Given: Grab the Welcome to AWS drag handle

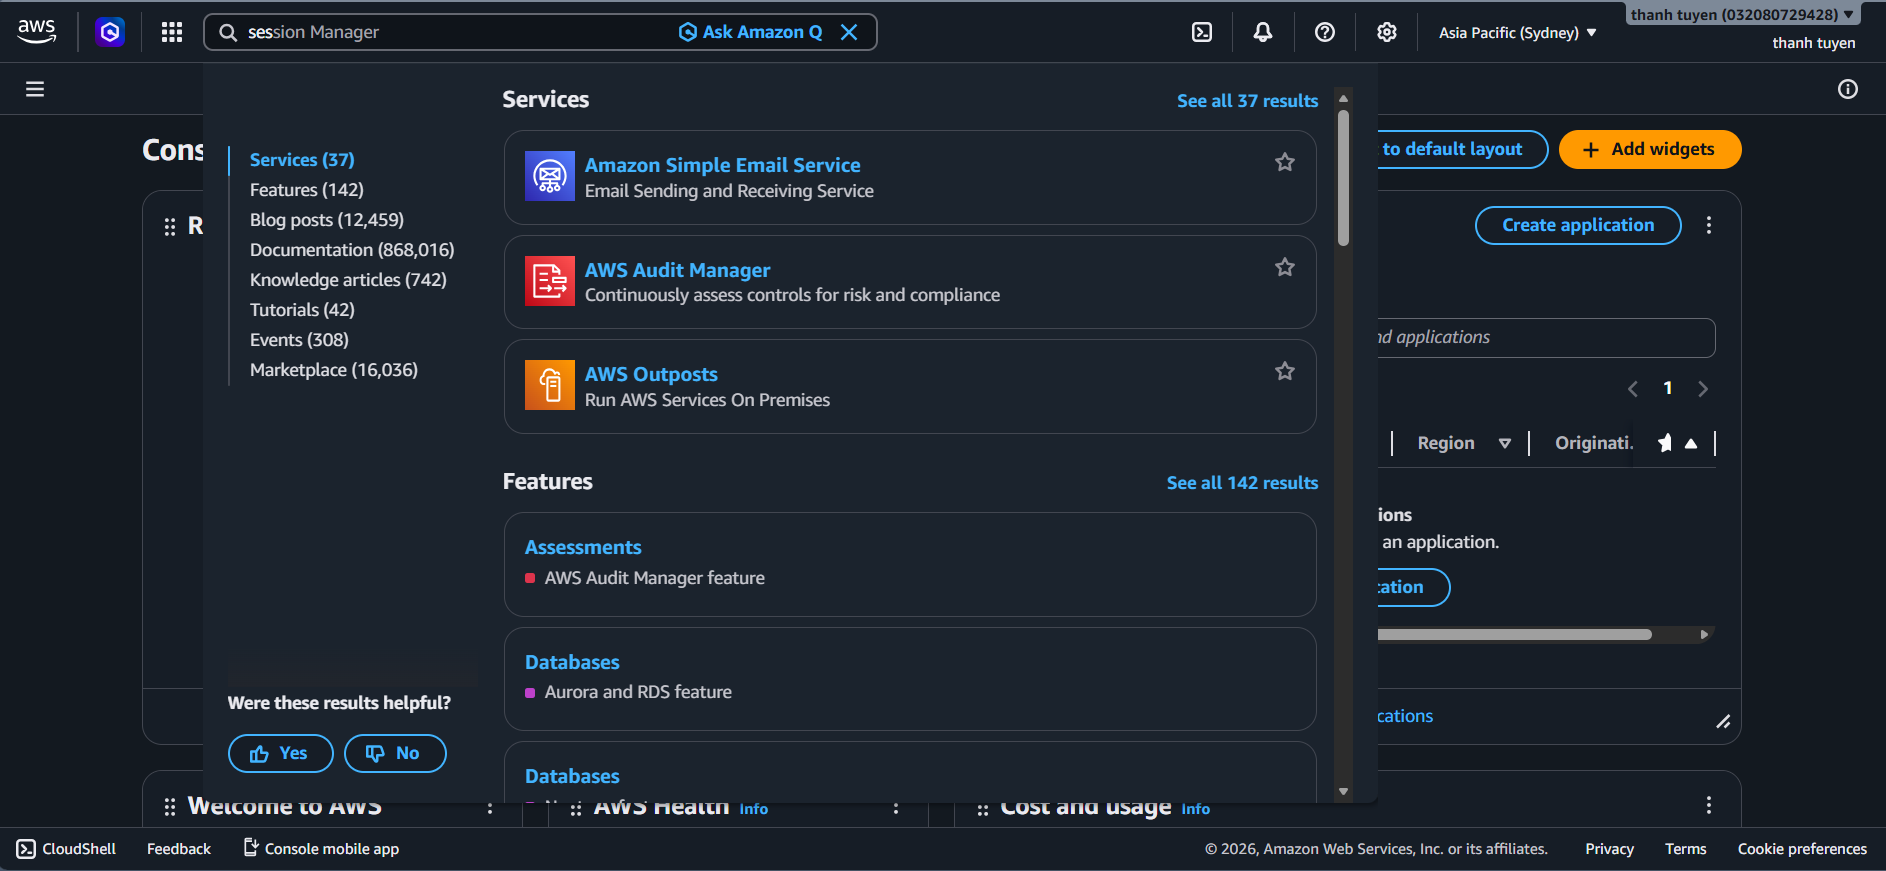Looking at the screenshot, I should (x=170, y=807).
